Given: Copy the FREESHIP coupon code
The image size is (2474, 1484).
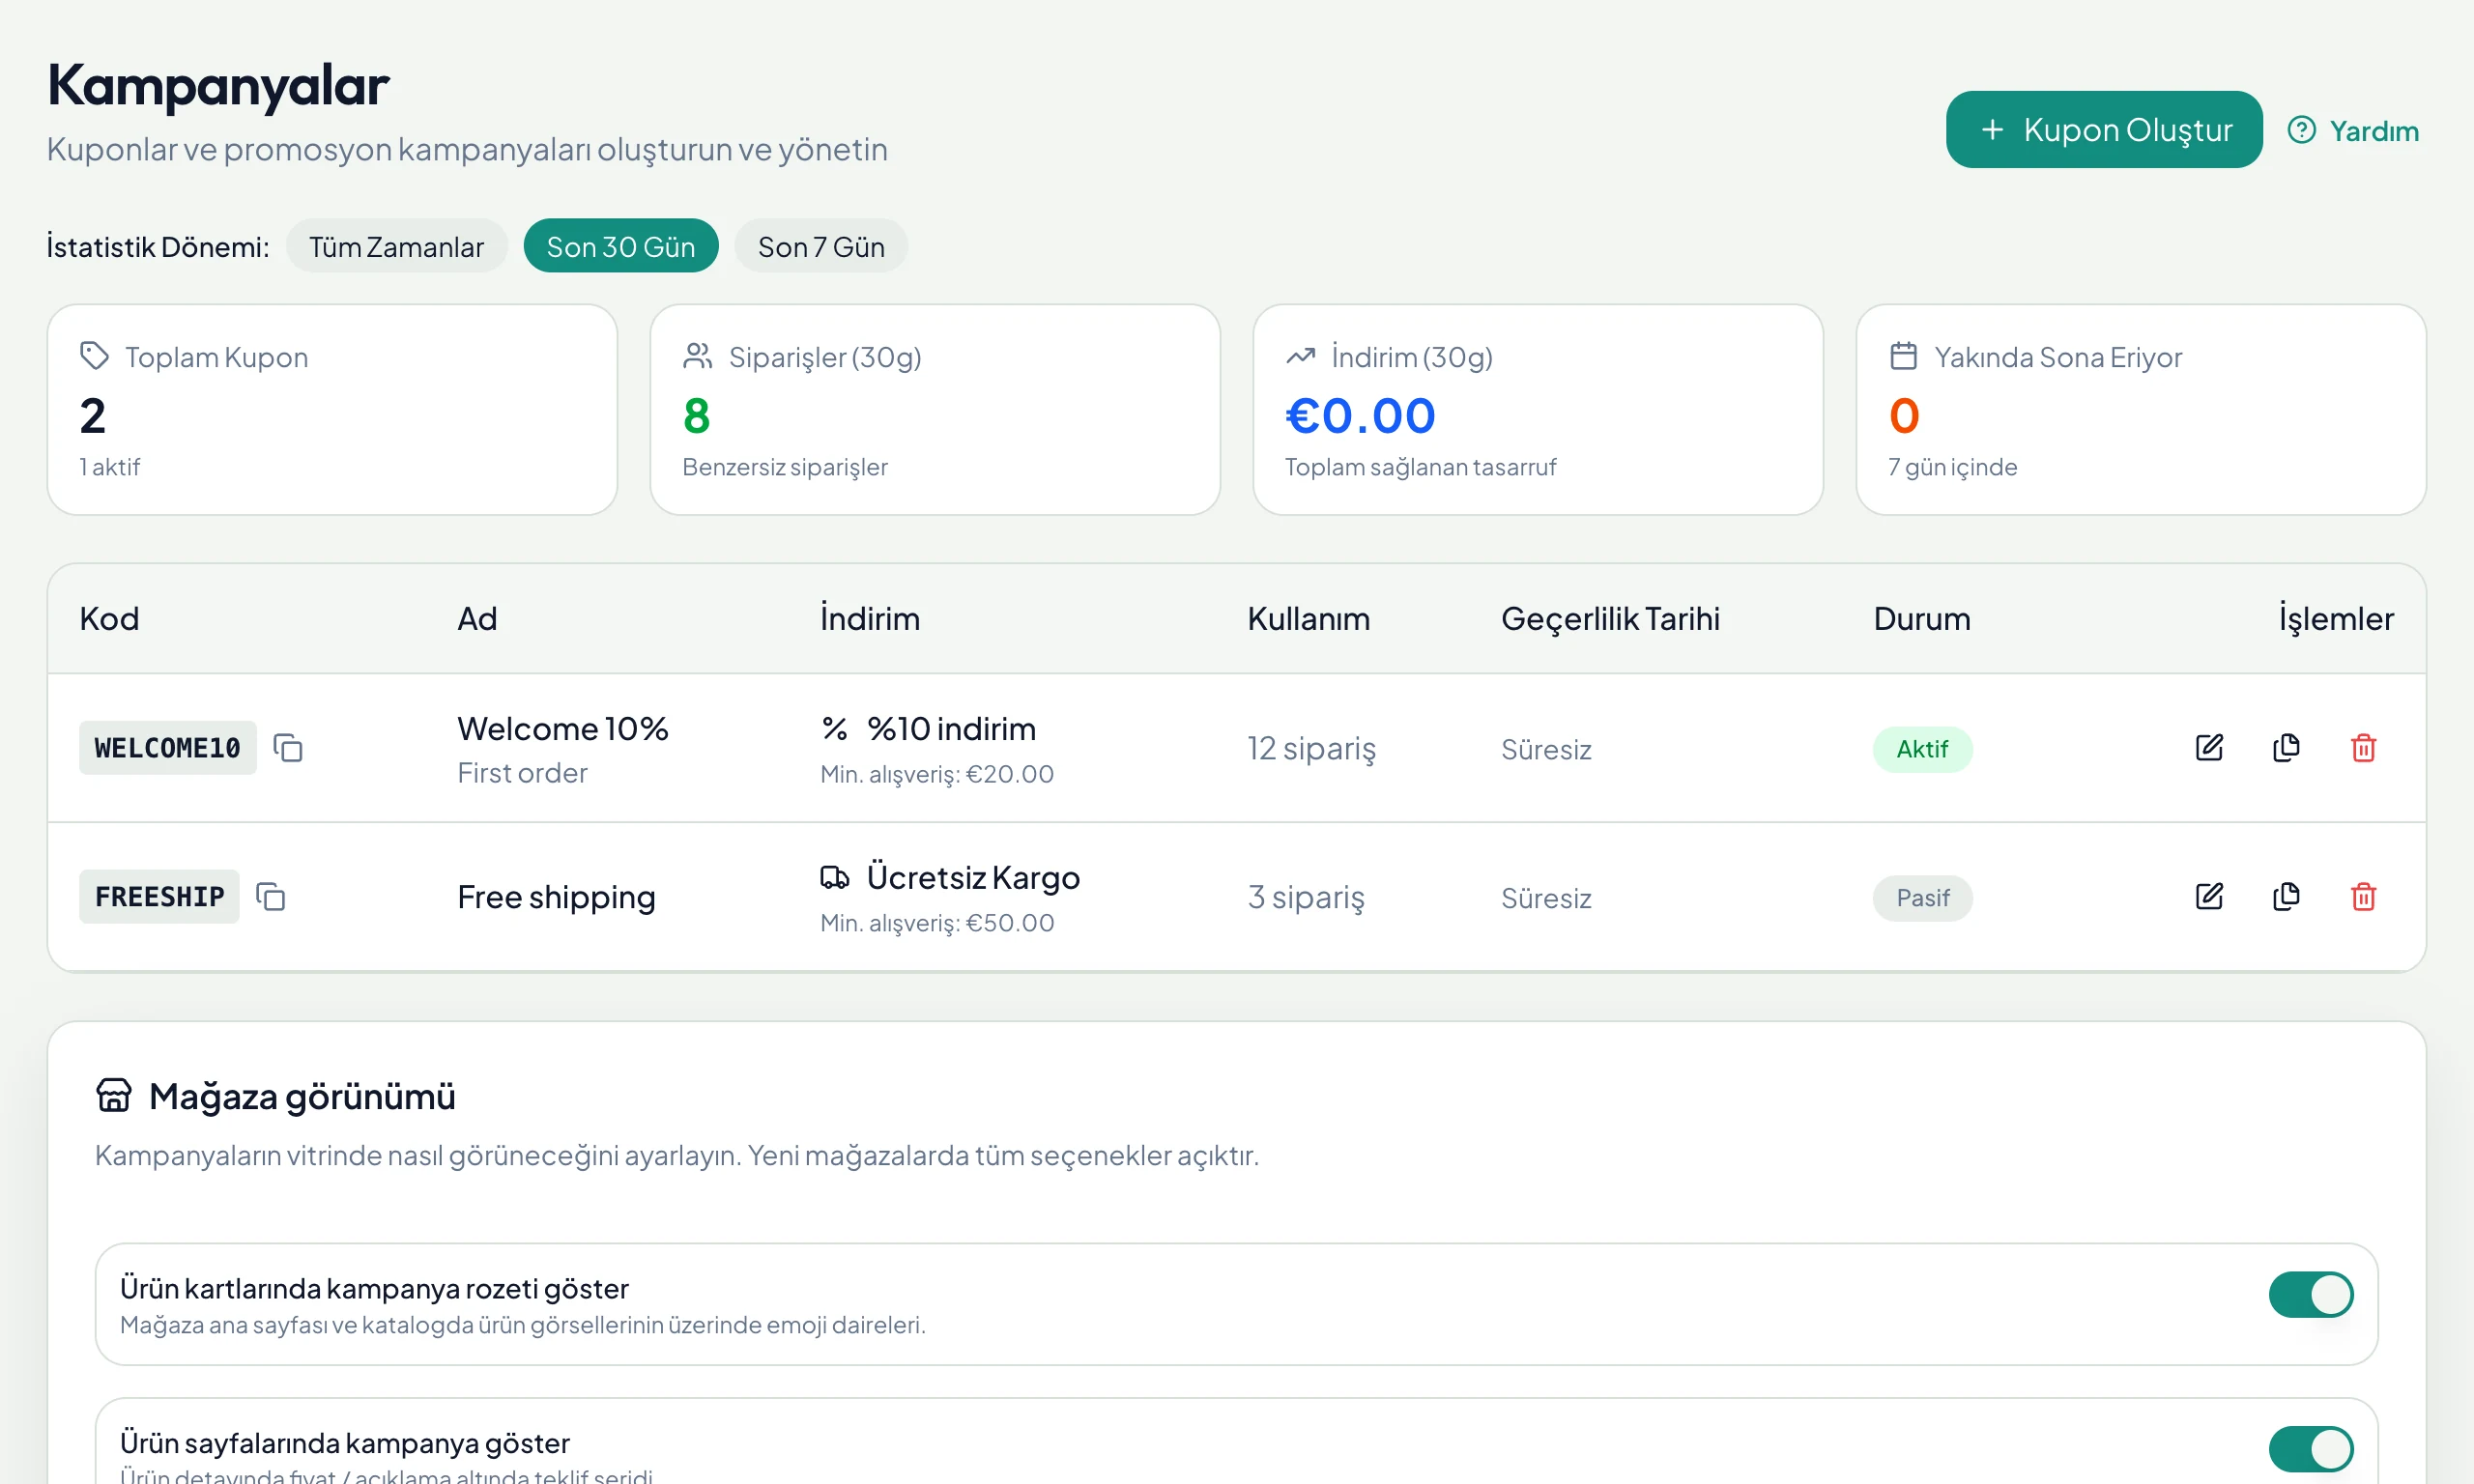Looking at the screenshot, I should (x=271, y=897).
